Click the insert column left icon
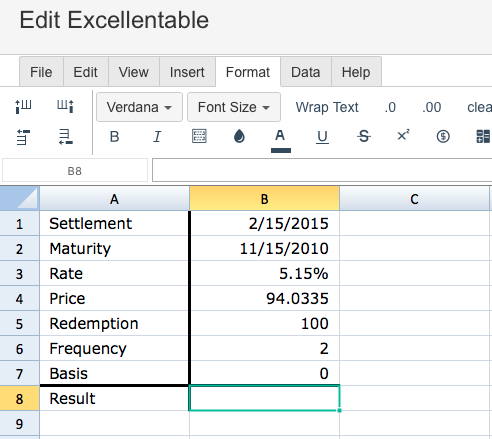The width and height of the screenshot is (492, 439). tap(23, 107)
